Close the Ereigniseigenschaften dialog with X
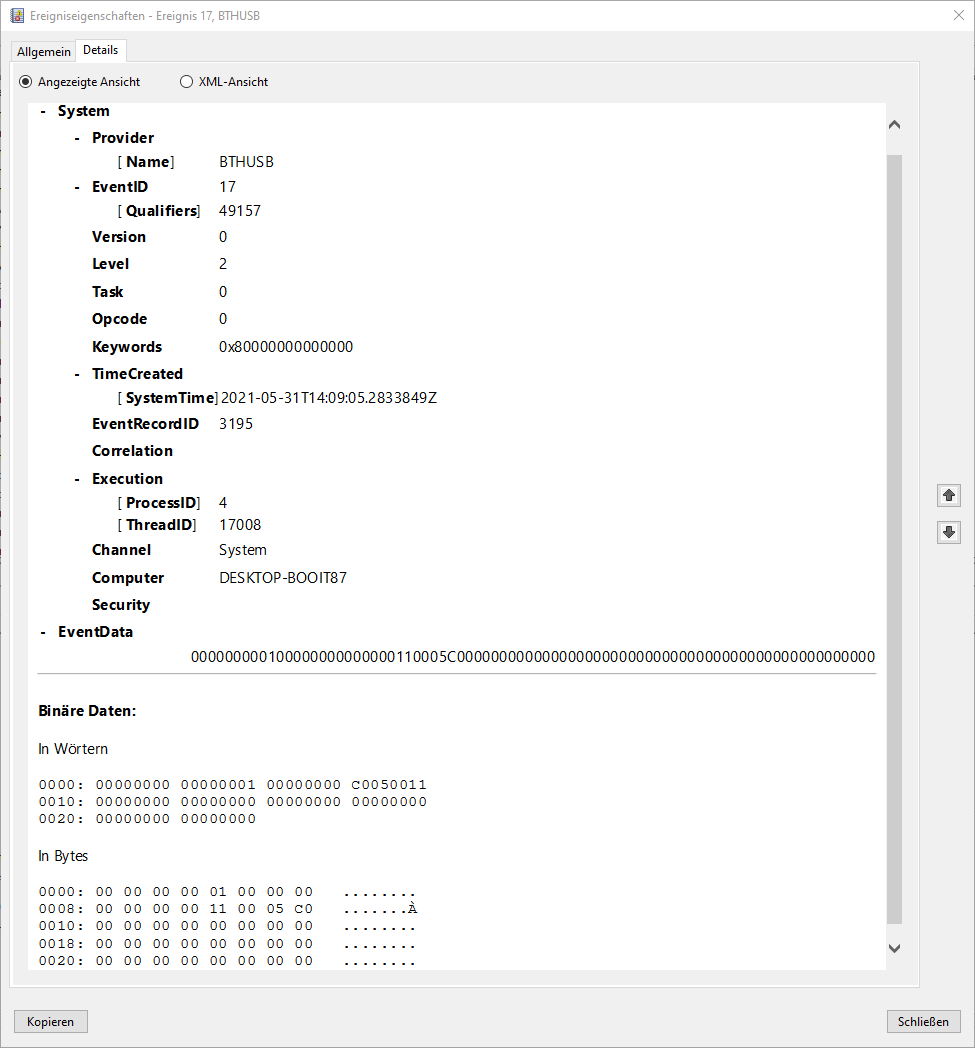Screen dimensions: 975x1048 [958, 15]
